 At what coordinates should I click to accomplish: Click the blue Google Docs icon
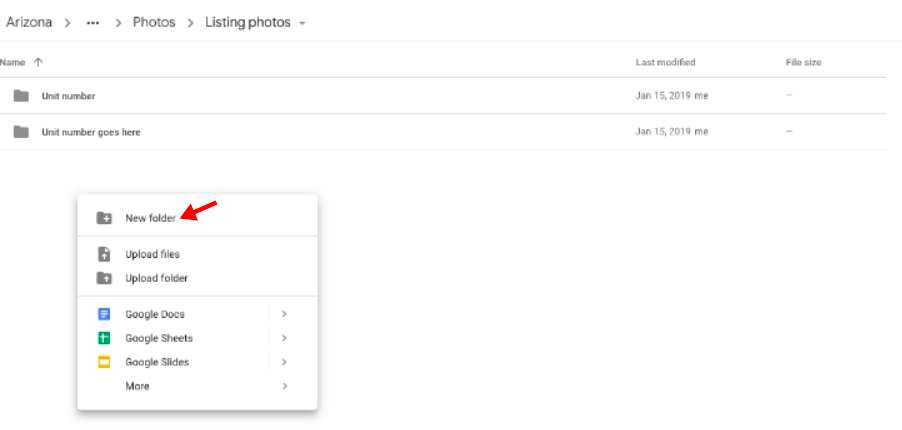(104, 314)
